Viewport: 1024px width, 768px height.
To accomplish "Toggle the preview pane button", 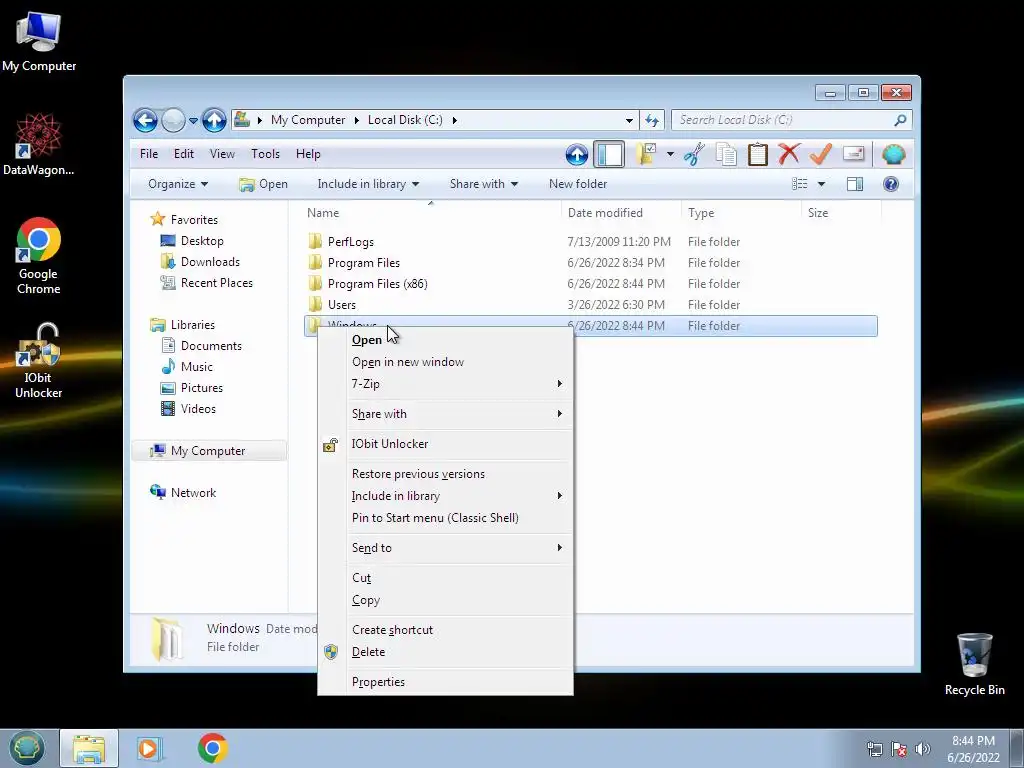I will tap(855, 184).
